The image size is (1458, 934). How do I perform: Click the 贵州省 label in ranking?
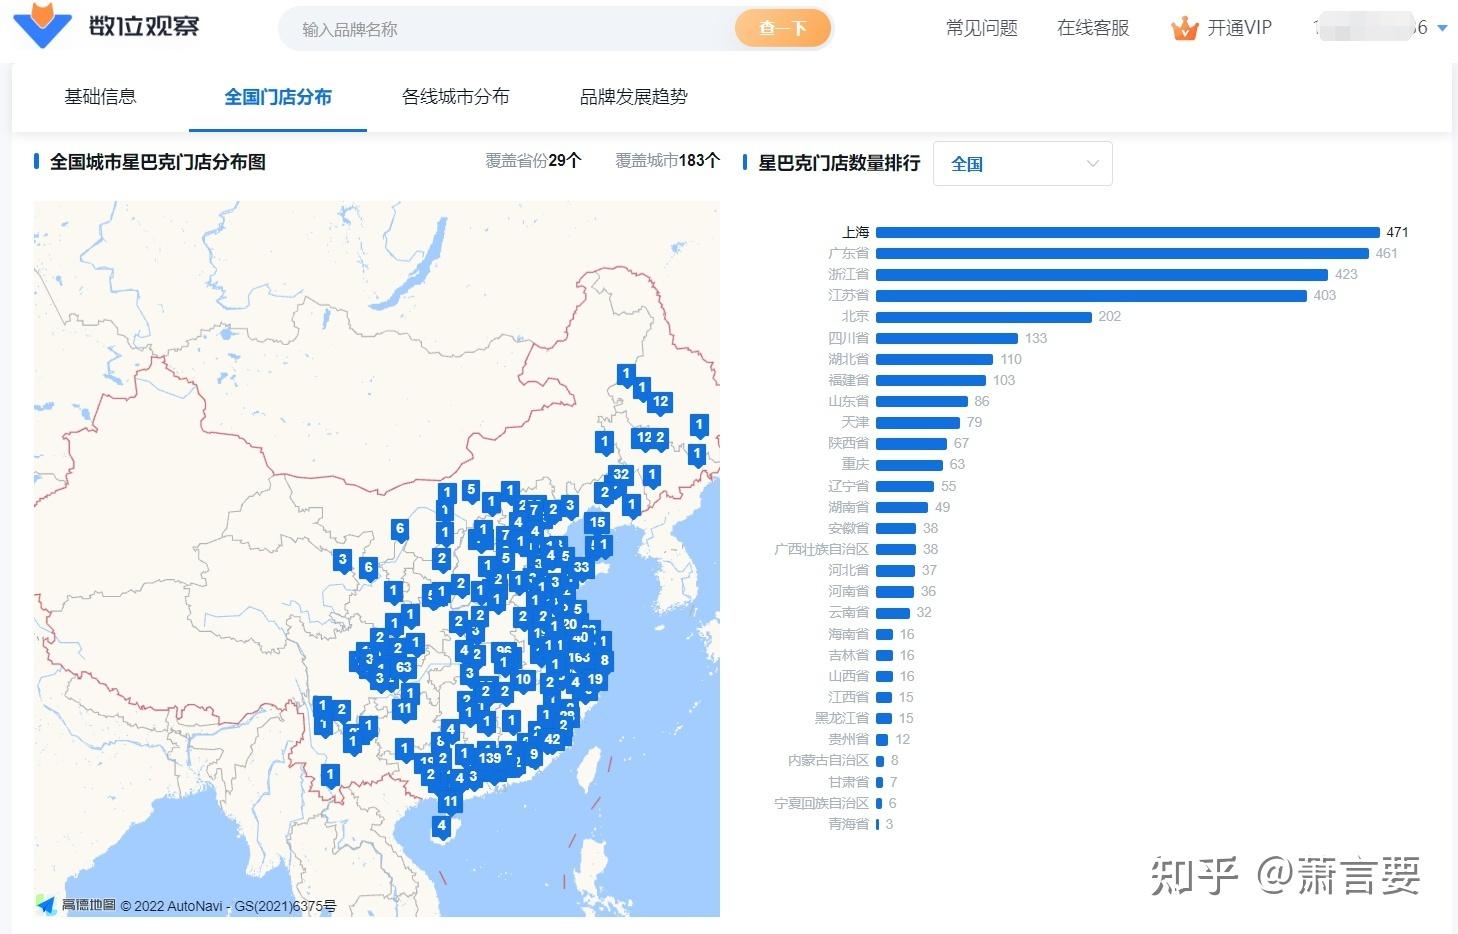tap(848, 739)
